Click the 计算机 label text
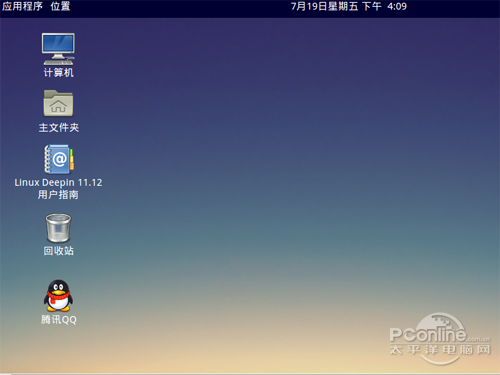 point(58,72)
